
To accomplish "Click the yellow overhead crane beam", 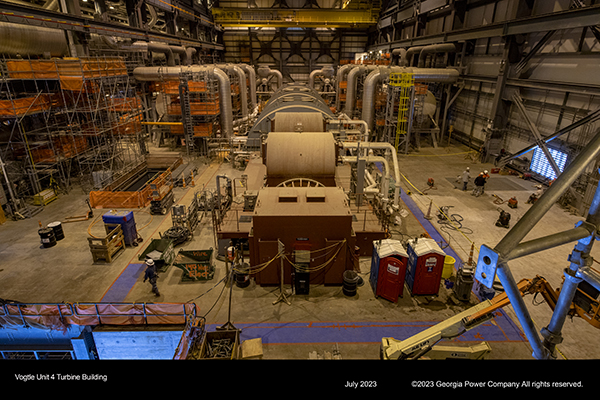I will click(295, 16).
